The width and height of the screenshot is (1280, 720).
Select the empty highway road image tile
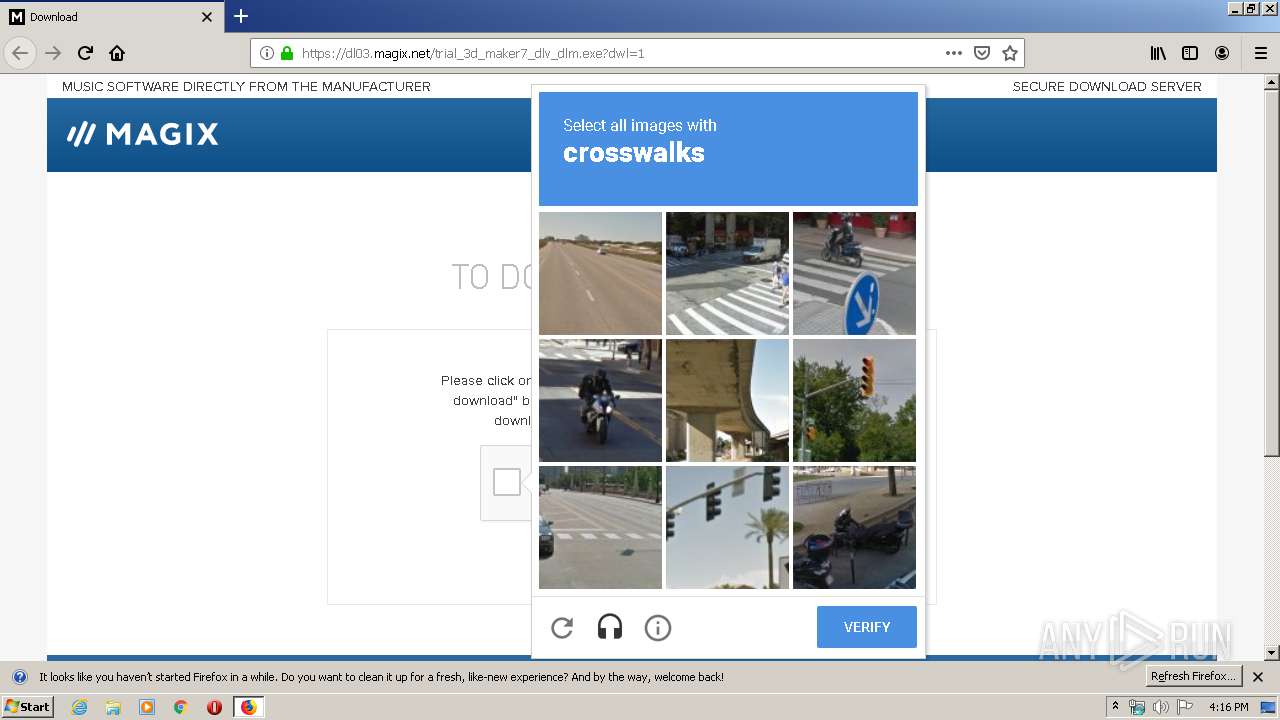pyautogui.click(x=600, y=273)
